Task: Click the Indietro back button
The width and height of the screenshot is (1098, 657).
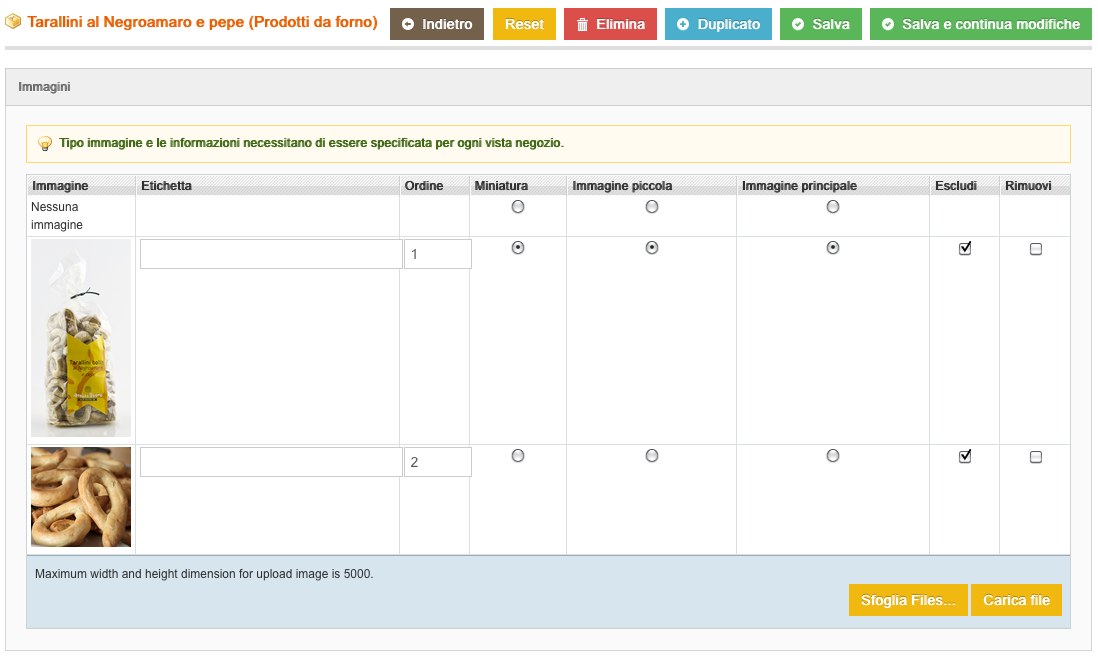Action: [437, 24]
